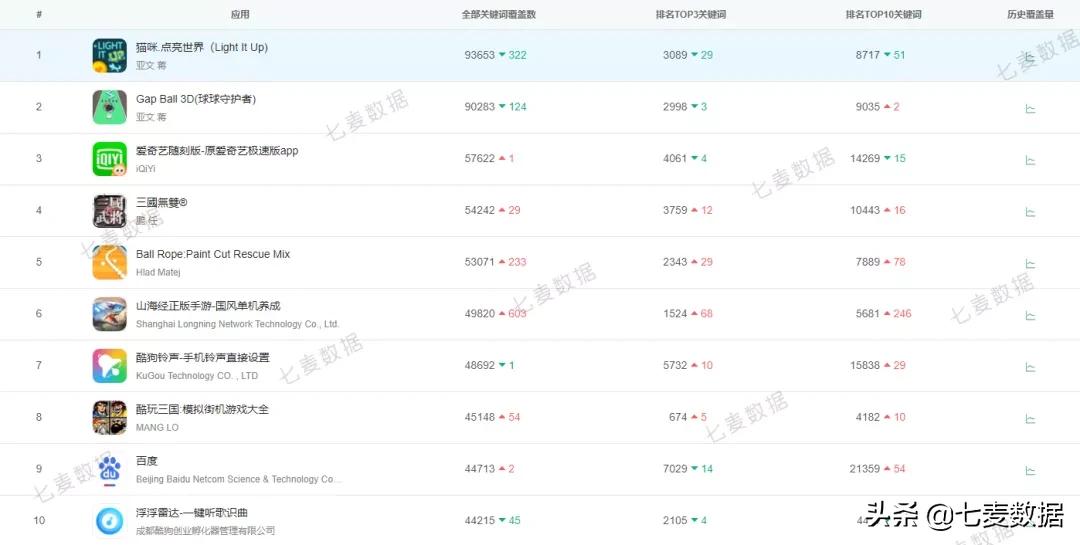Image resolution: width=1080 pixels, height=545 pixels.
Task: Sort by 排名TOP10关键词 column header
Action: 884,14
